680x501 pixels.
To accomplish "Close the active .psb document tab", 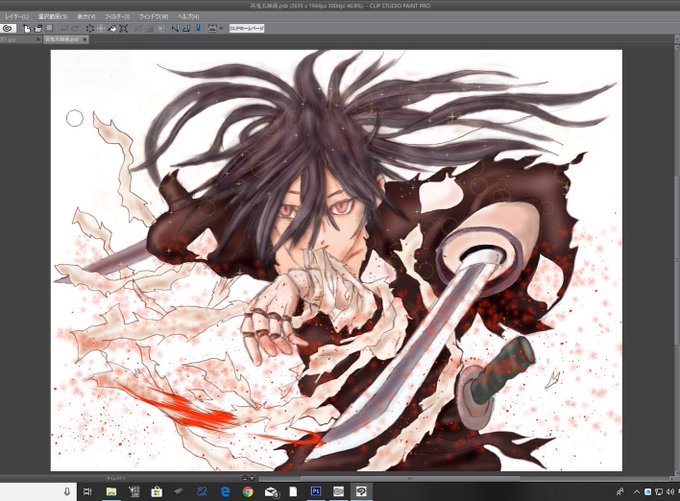I will [85, 39].
